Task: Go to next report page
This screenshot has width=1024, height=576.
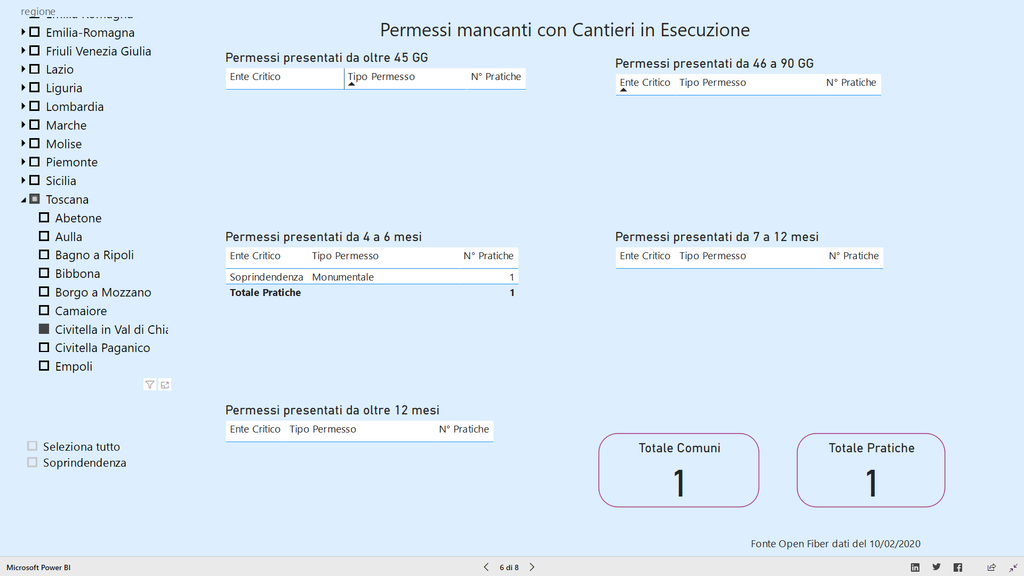Action: point(532,567)
